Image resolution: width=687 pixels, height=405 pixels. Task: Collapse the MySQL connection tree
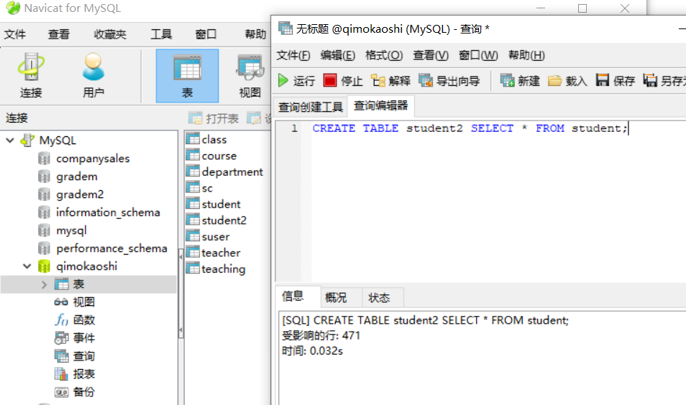pyautogui.click(x=10, y=140)
